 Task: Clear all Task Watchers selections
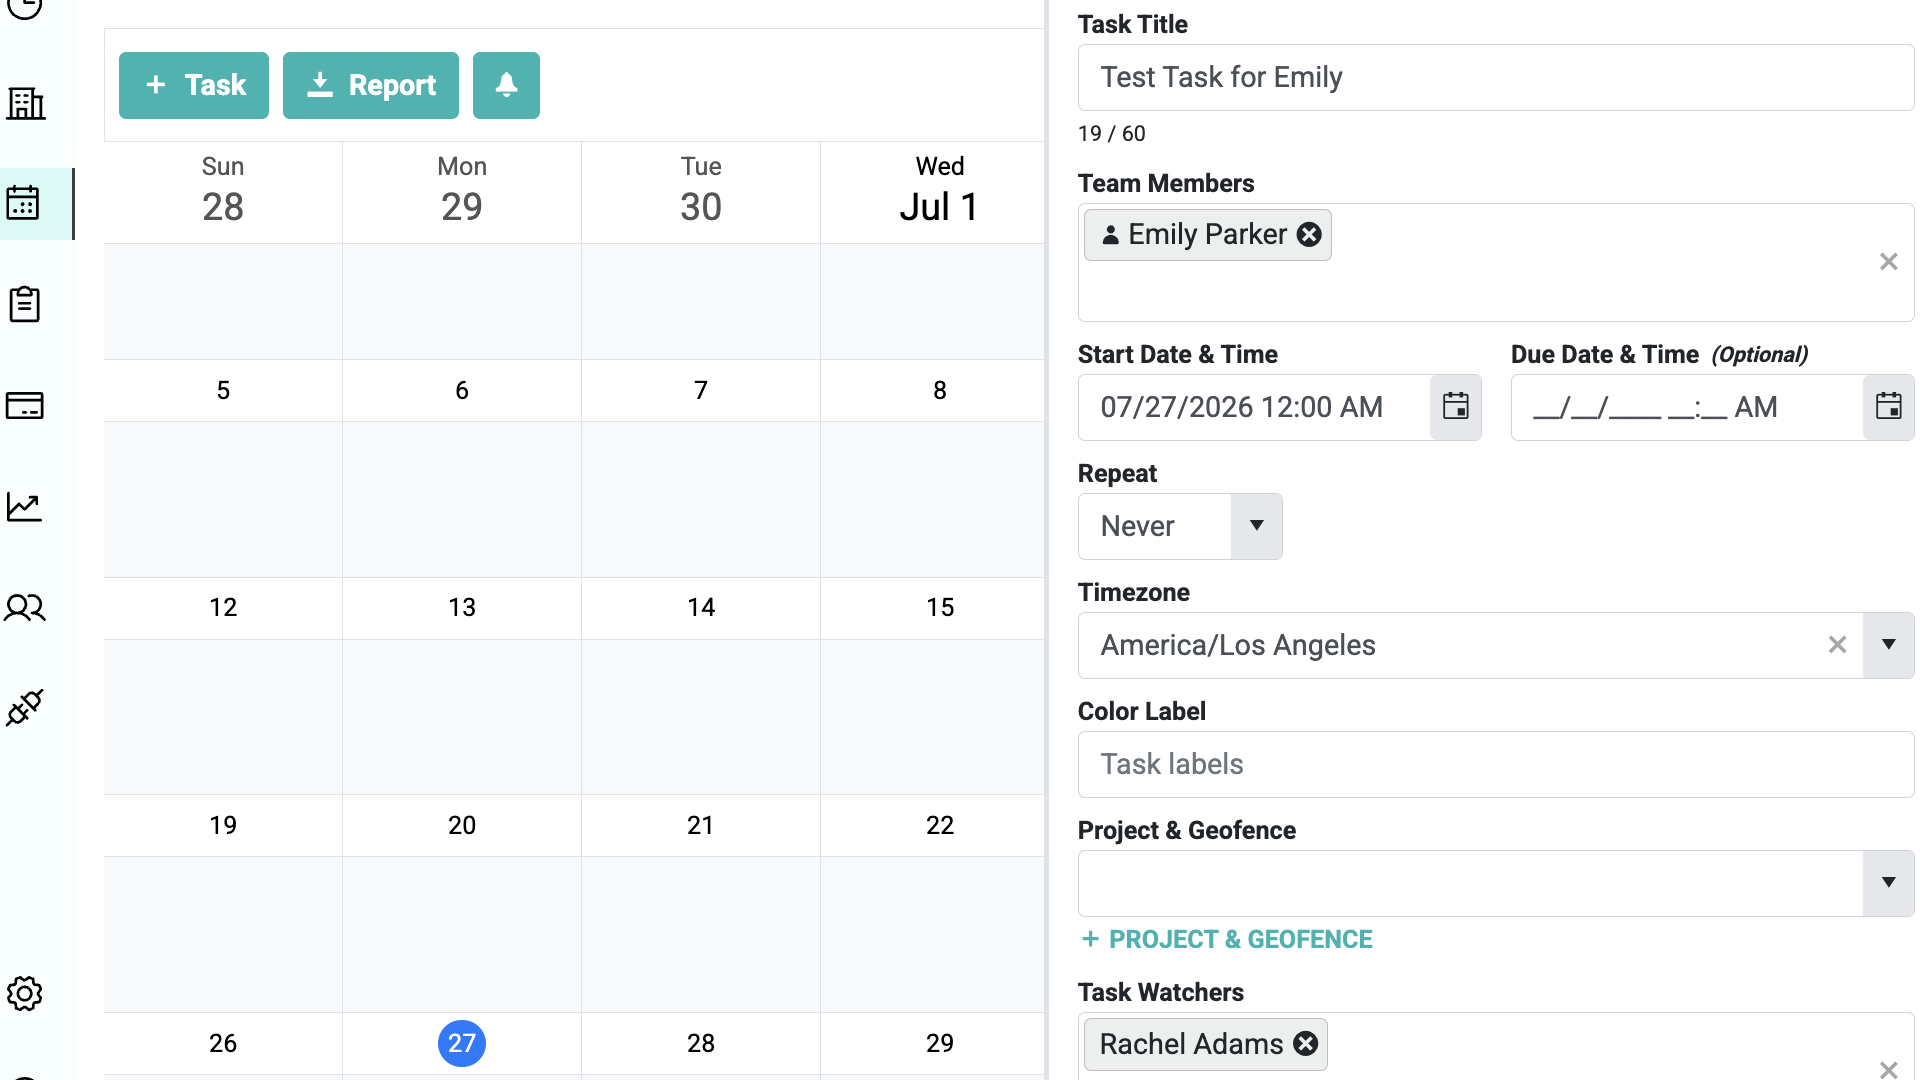[1888, 1069]
